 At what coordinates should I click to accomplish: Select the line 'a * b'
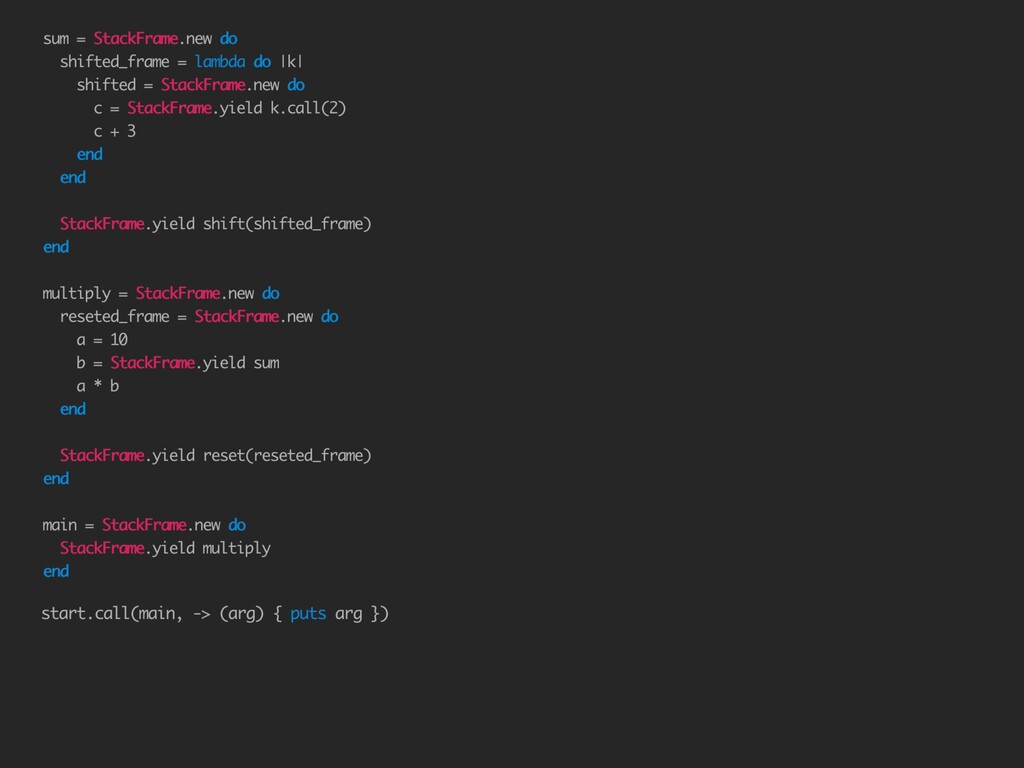(98, 386)
